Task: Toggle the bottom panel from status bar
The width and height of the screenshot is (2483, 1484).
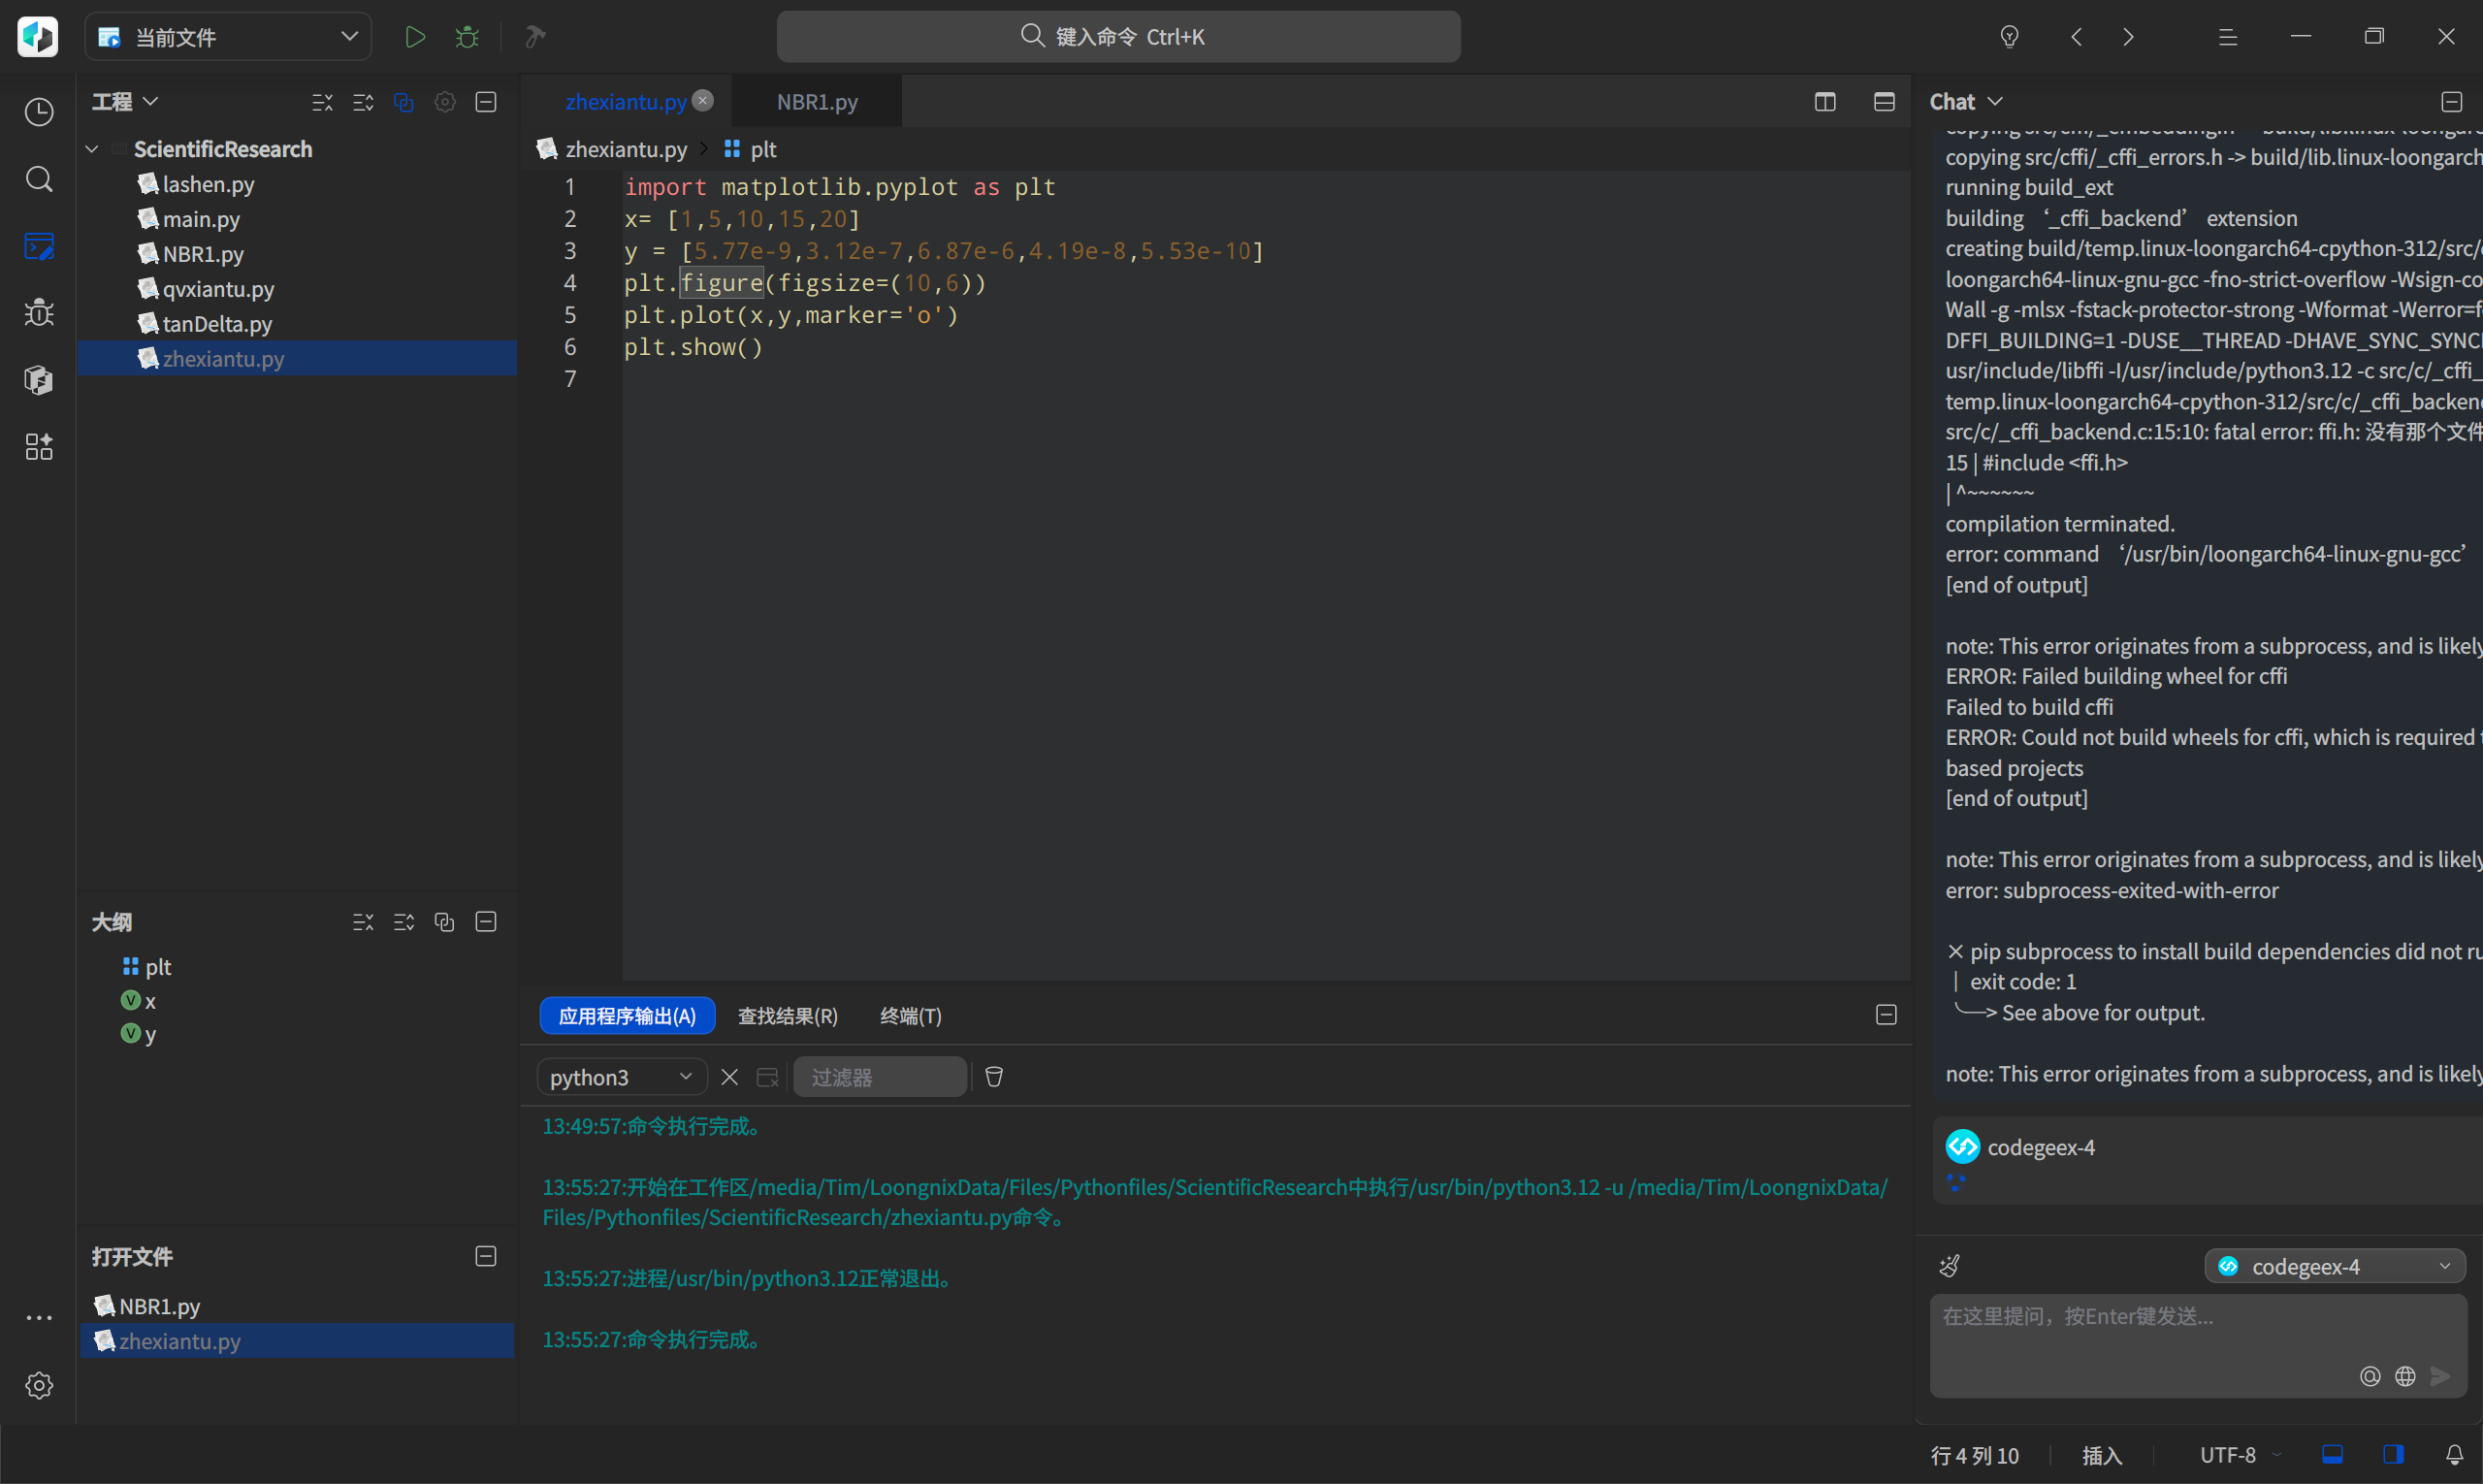Action: [x=2333, y=1455]
